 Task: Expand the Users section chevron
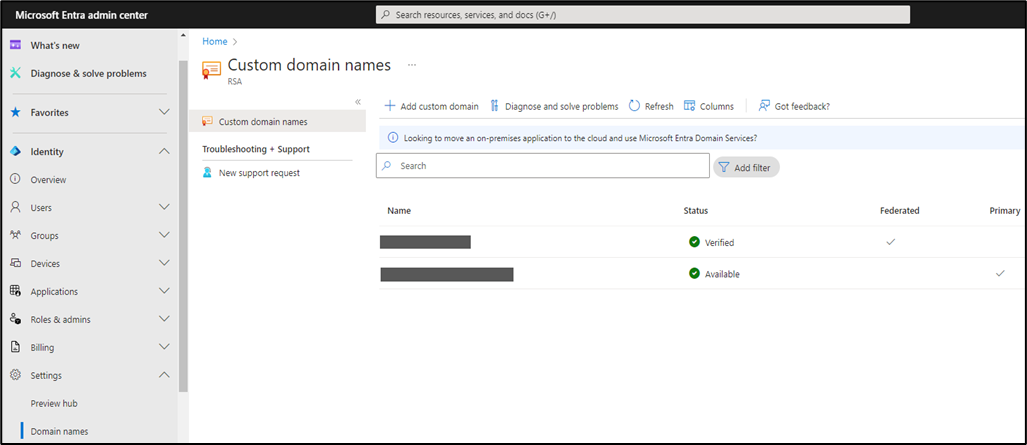164,208
